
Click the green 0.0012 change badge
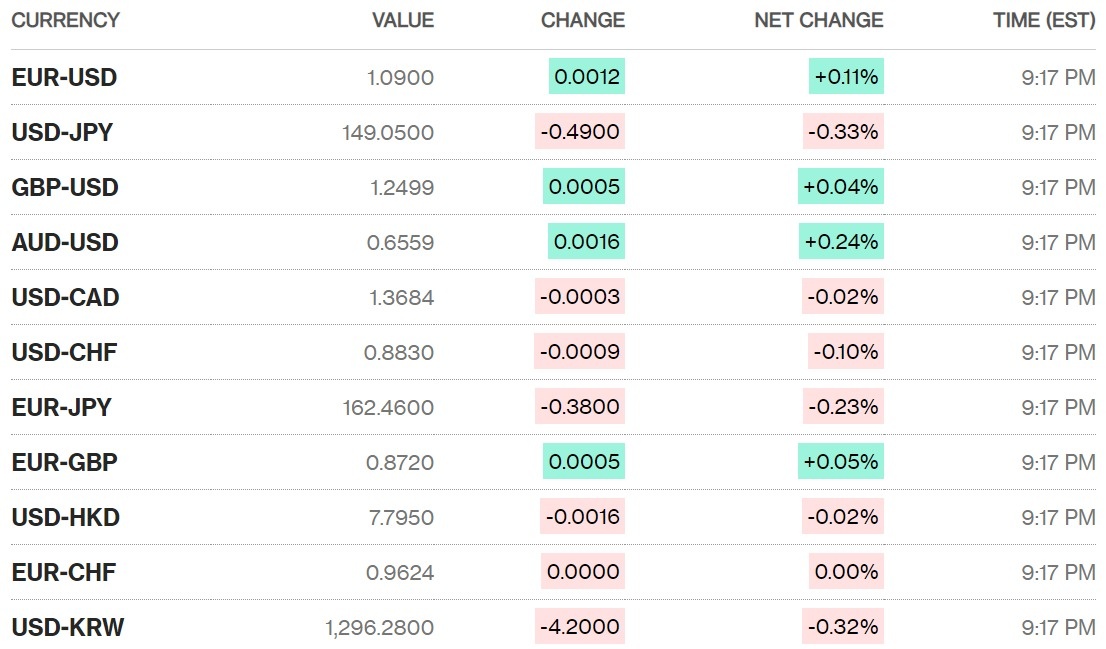click(x=587, y=77)
